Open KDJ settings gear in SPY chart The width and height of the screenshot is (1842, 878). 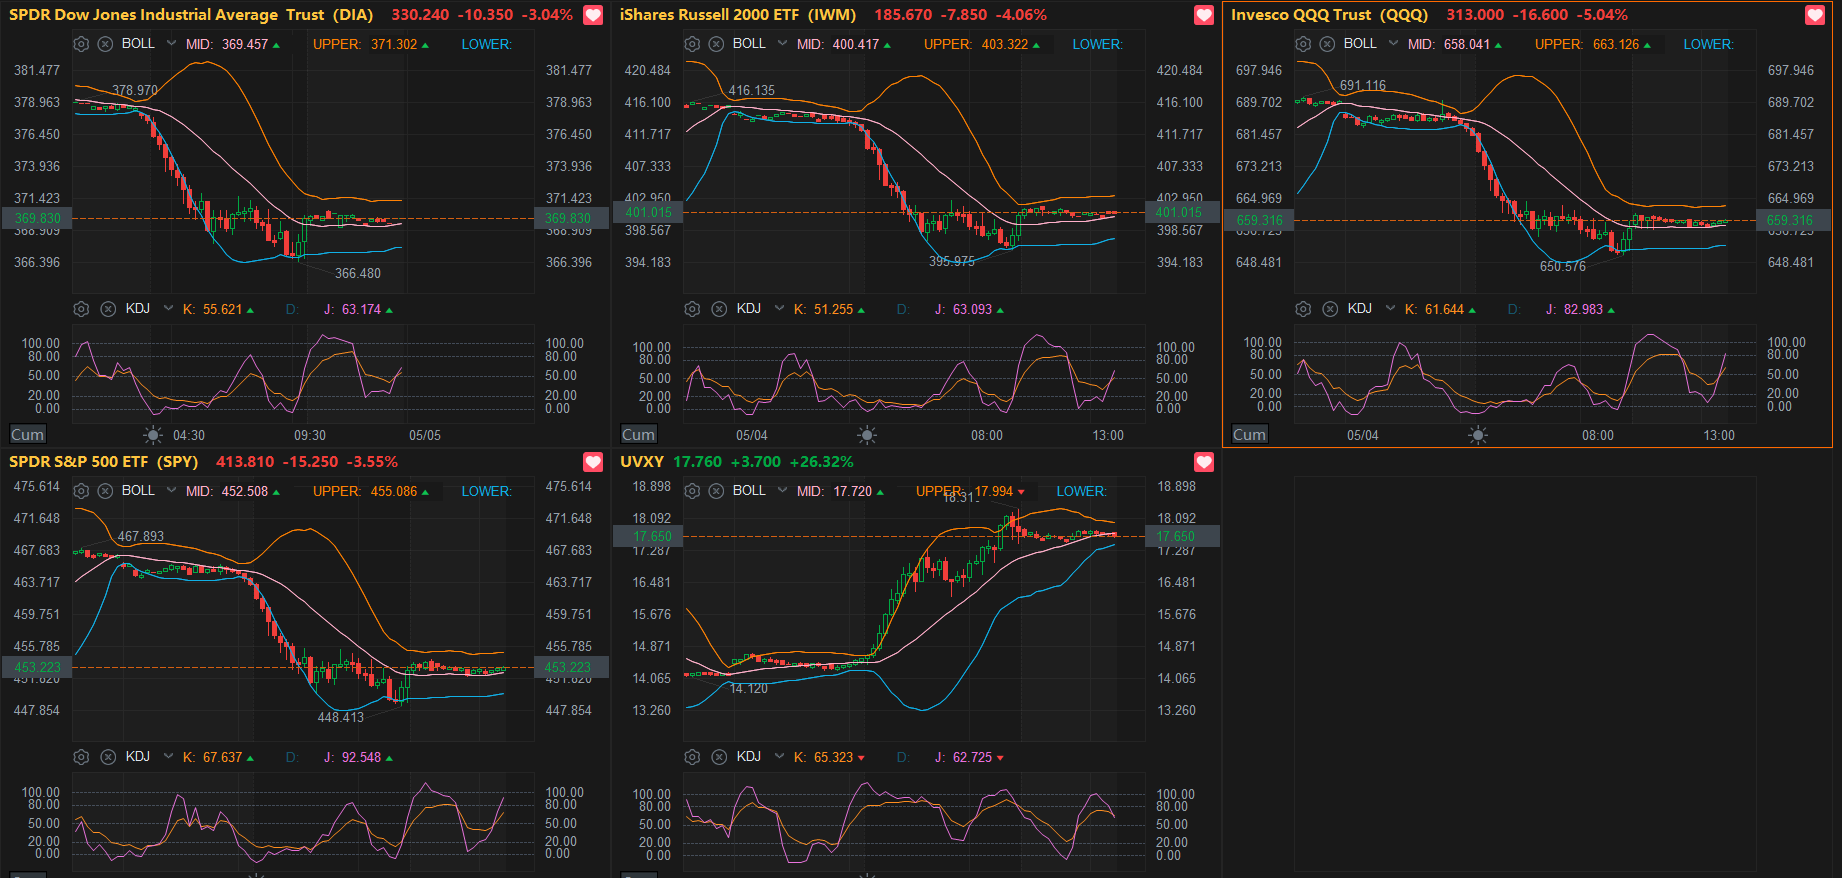pos(81,757)
